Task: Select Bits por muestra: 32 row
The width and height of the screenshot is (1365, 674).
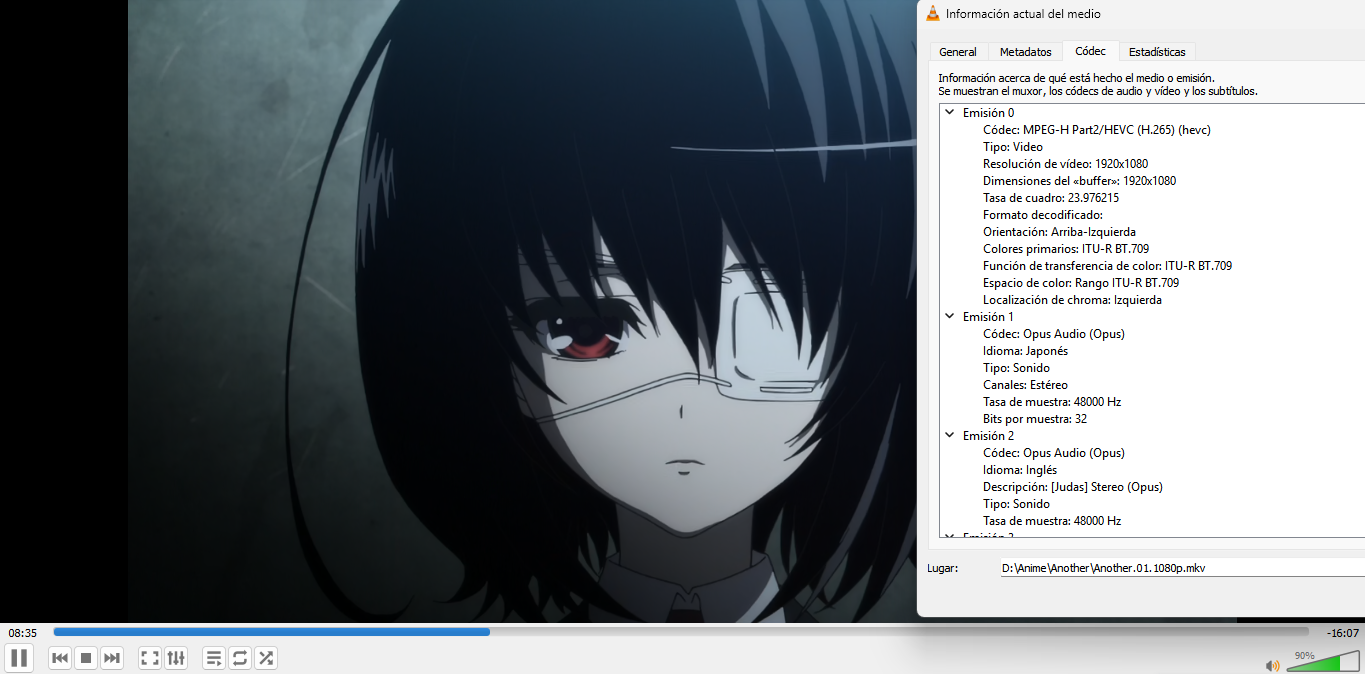Action: pyautogui.click(x=1035, y=419)
